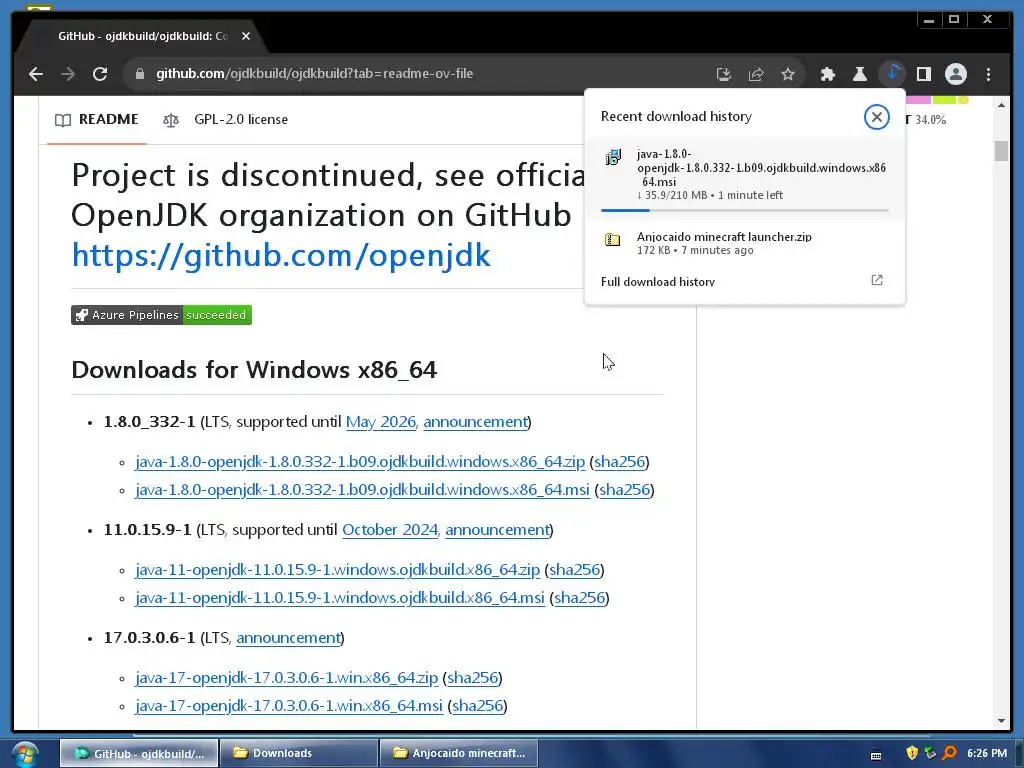This screenshot has width=1024, height=768.
Task: Download java-11-openjdk x86_64.zip
Action: tap(338, 570)
